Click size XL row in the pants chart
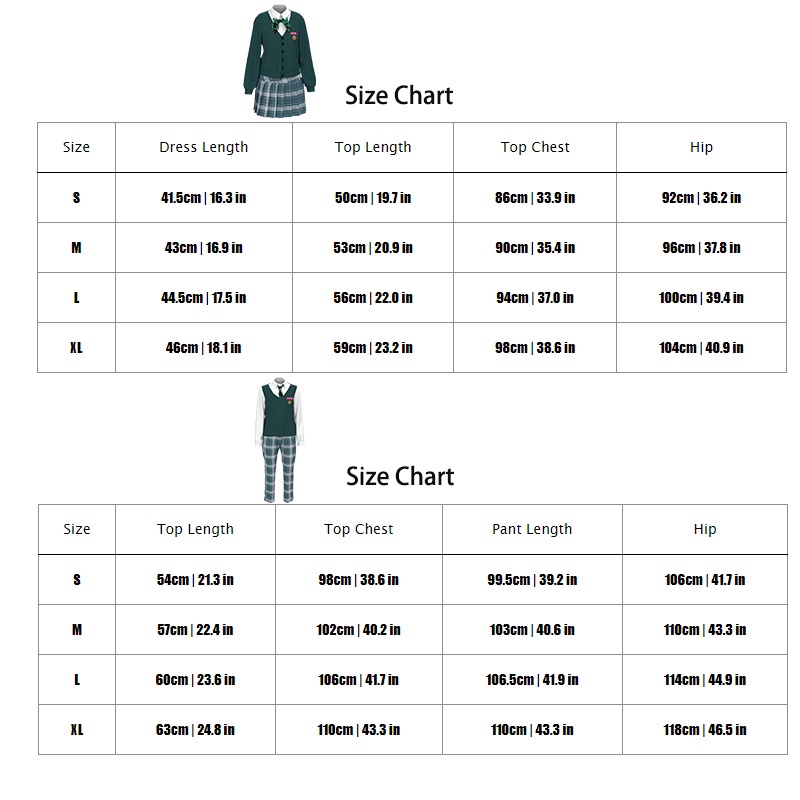This screenshot has height=800, width=800. (77, 730)
